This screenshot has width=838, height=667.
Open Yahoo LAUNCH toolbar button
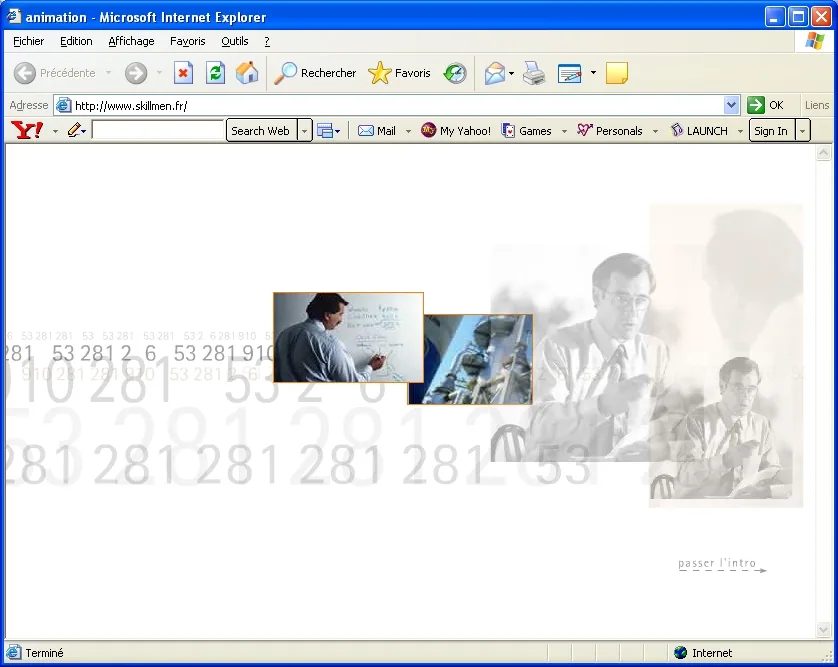700,130
